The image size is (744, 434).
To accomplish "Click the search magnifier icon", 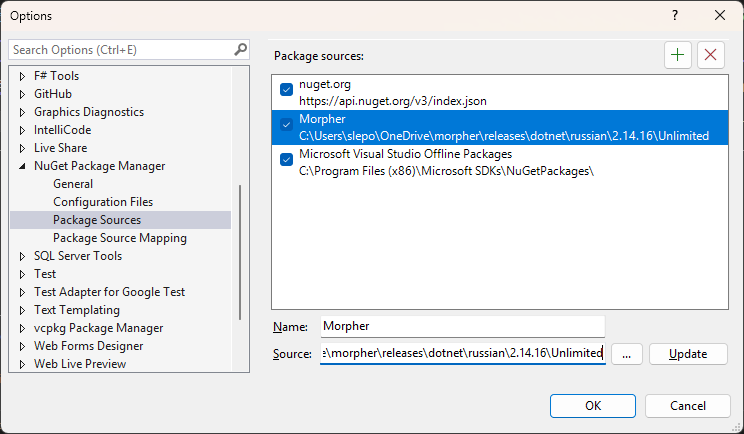I will click(x=240, y=49).
